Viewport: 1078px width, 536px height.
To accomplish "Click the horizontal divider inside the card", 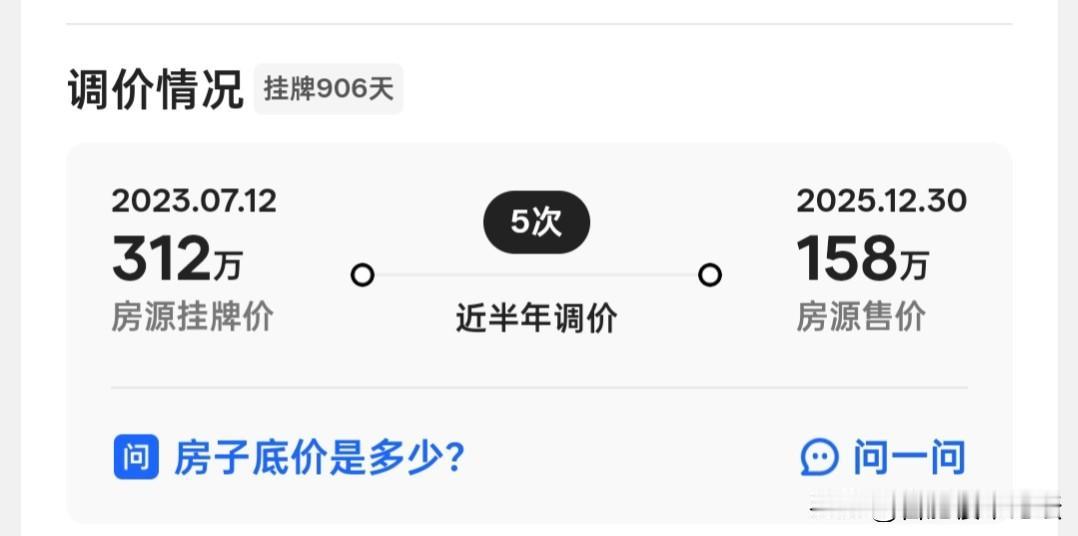I will click(539, 388).
